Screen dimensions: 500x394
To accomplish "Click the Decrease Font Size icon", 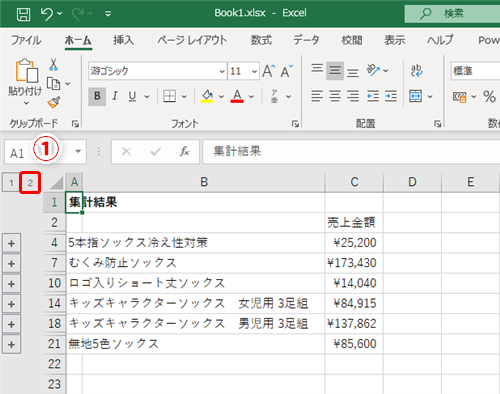I will pos(287,71).
